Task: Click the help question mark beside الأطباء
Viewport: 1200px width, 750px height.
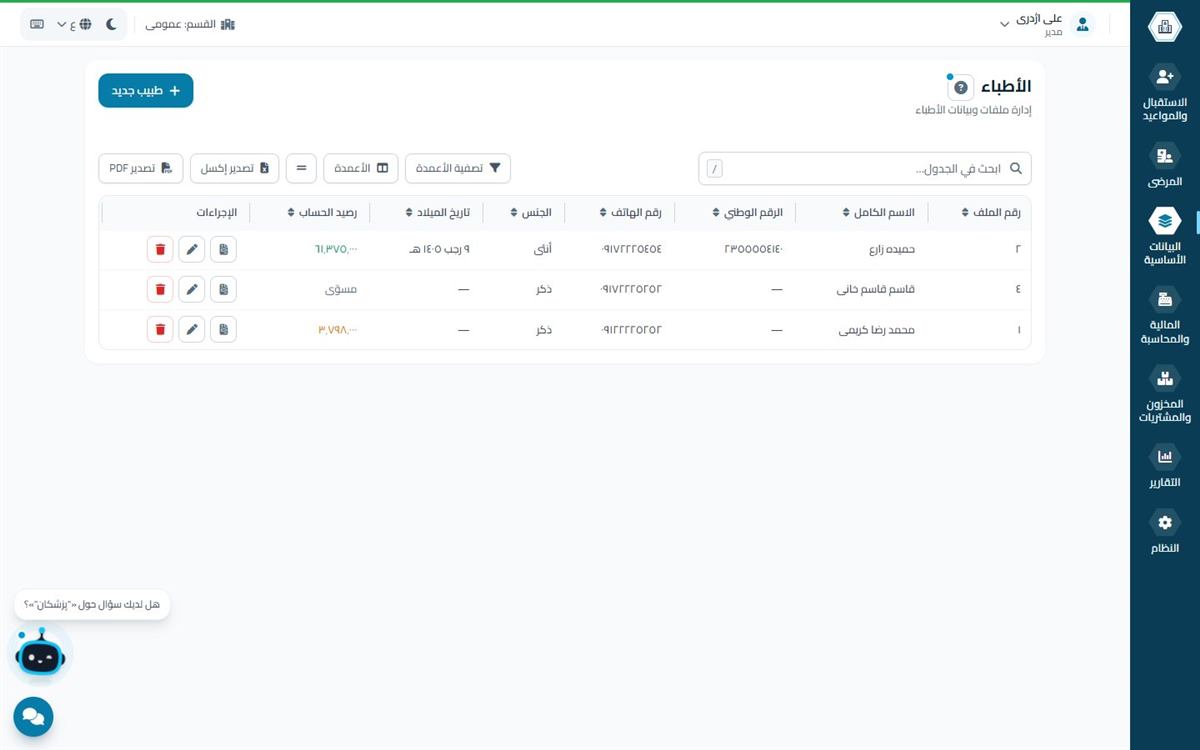Action: click(x=960, y=87)
